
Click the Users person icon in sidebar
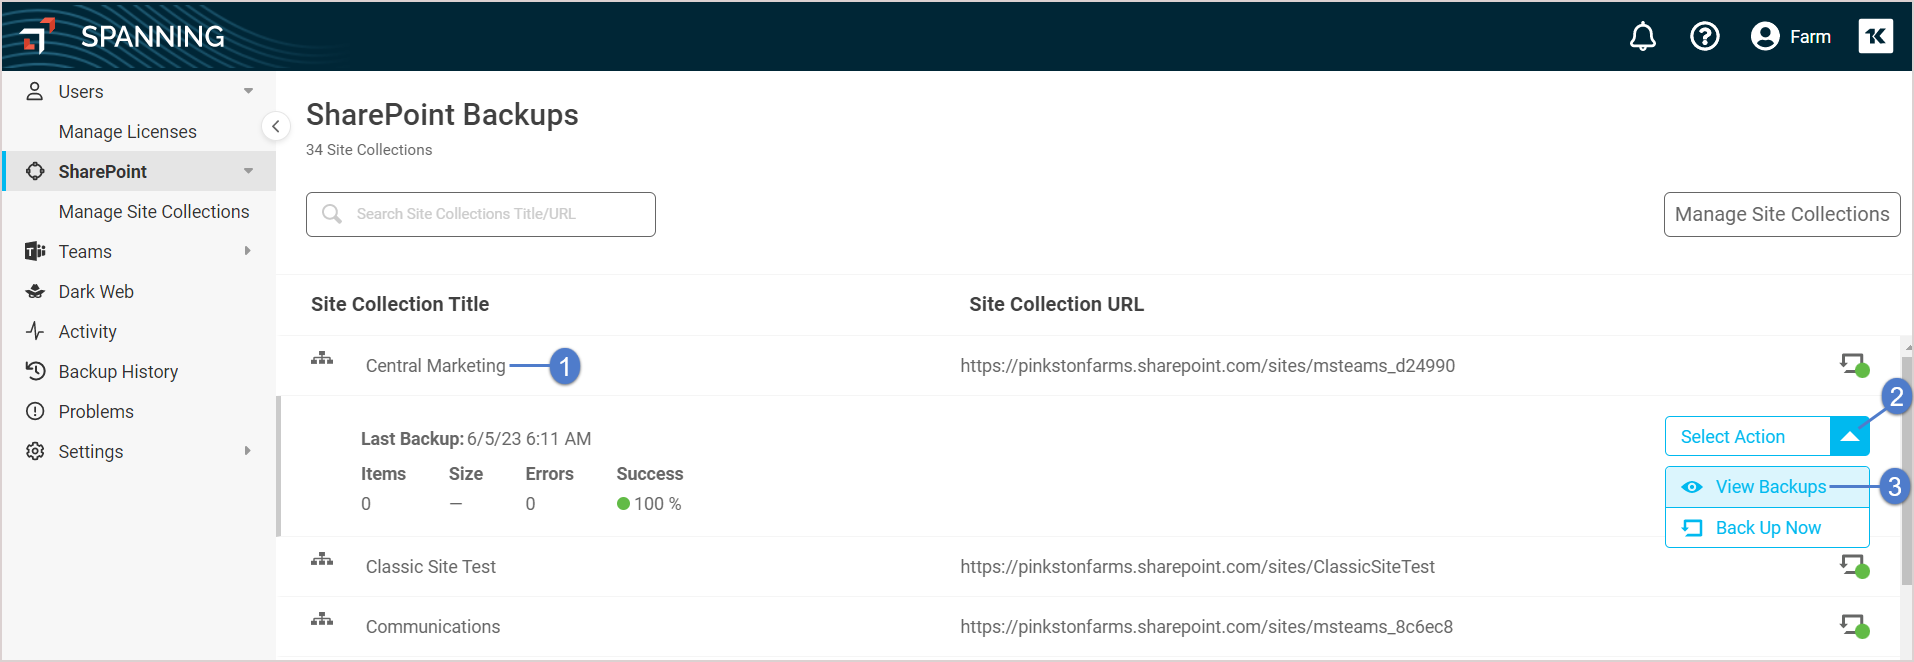pos(35,91)
